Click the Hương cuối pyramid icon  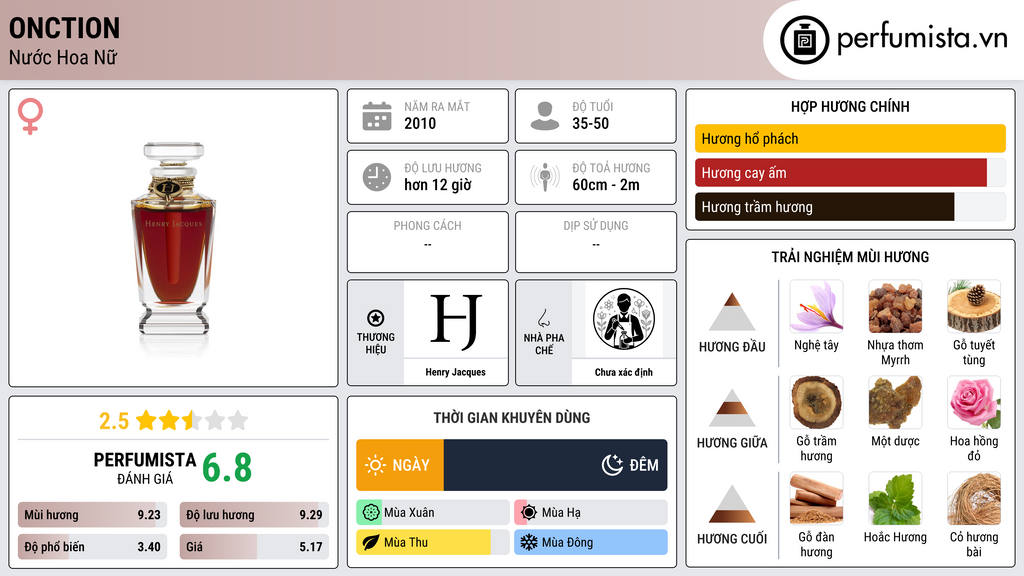pos(732,504)
